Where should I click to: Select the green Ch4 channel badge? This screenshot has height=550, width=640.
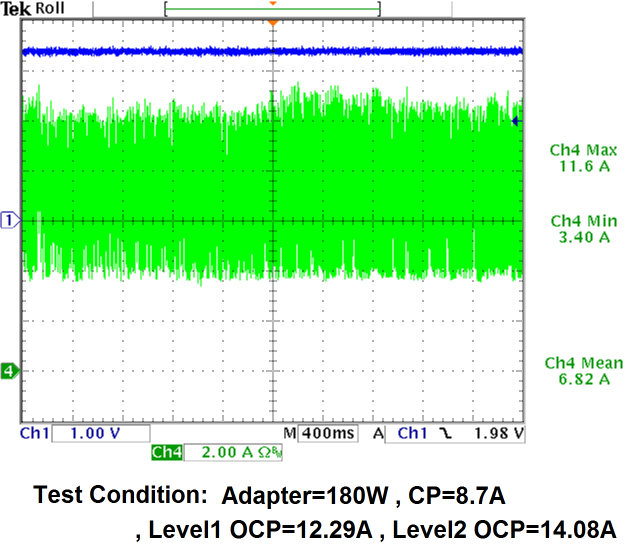click(167, 452)
